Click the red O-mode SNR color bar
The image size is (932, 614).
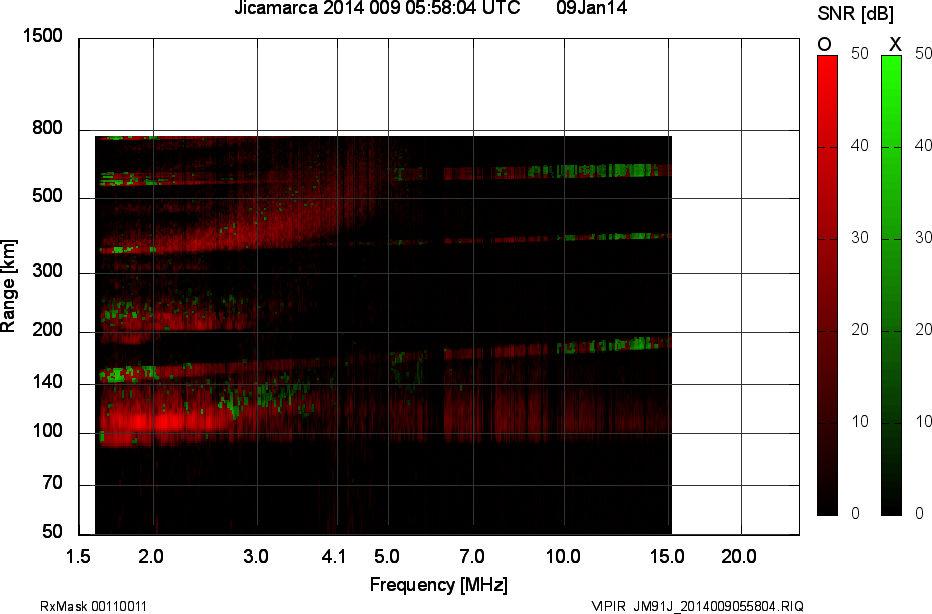[827, 285]
